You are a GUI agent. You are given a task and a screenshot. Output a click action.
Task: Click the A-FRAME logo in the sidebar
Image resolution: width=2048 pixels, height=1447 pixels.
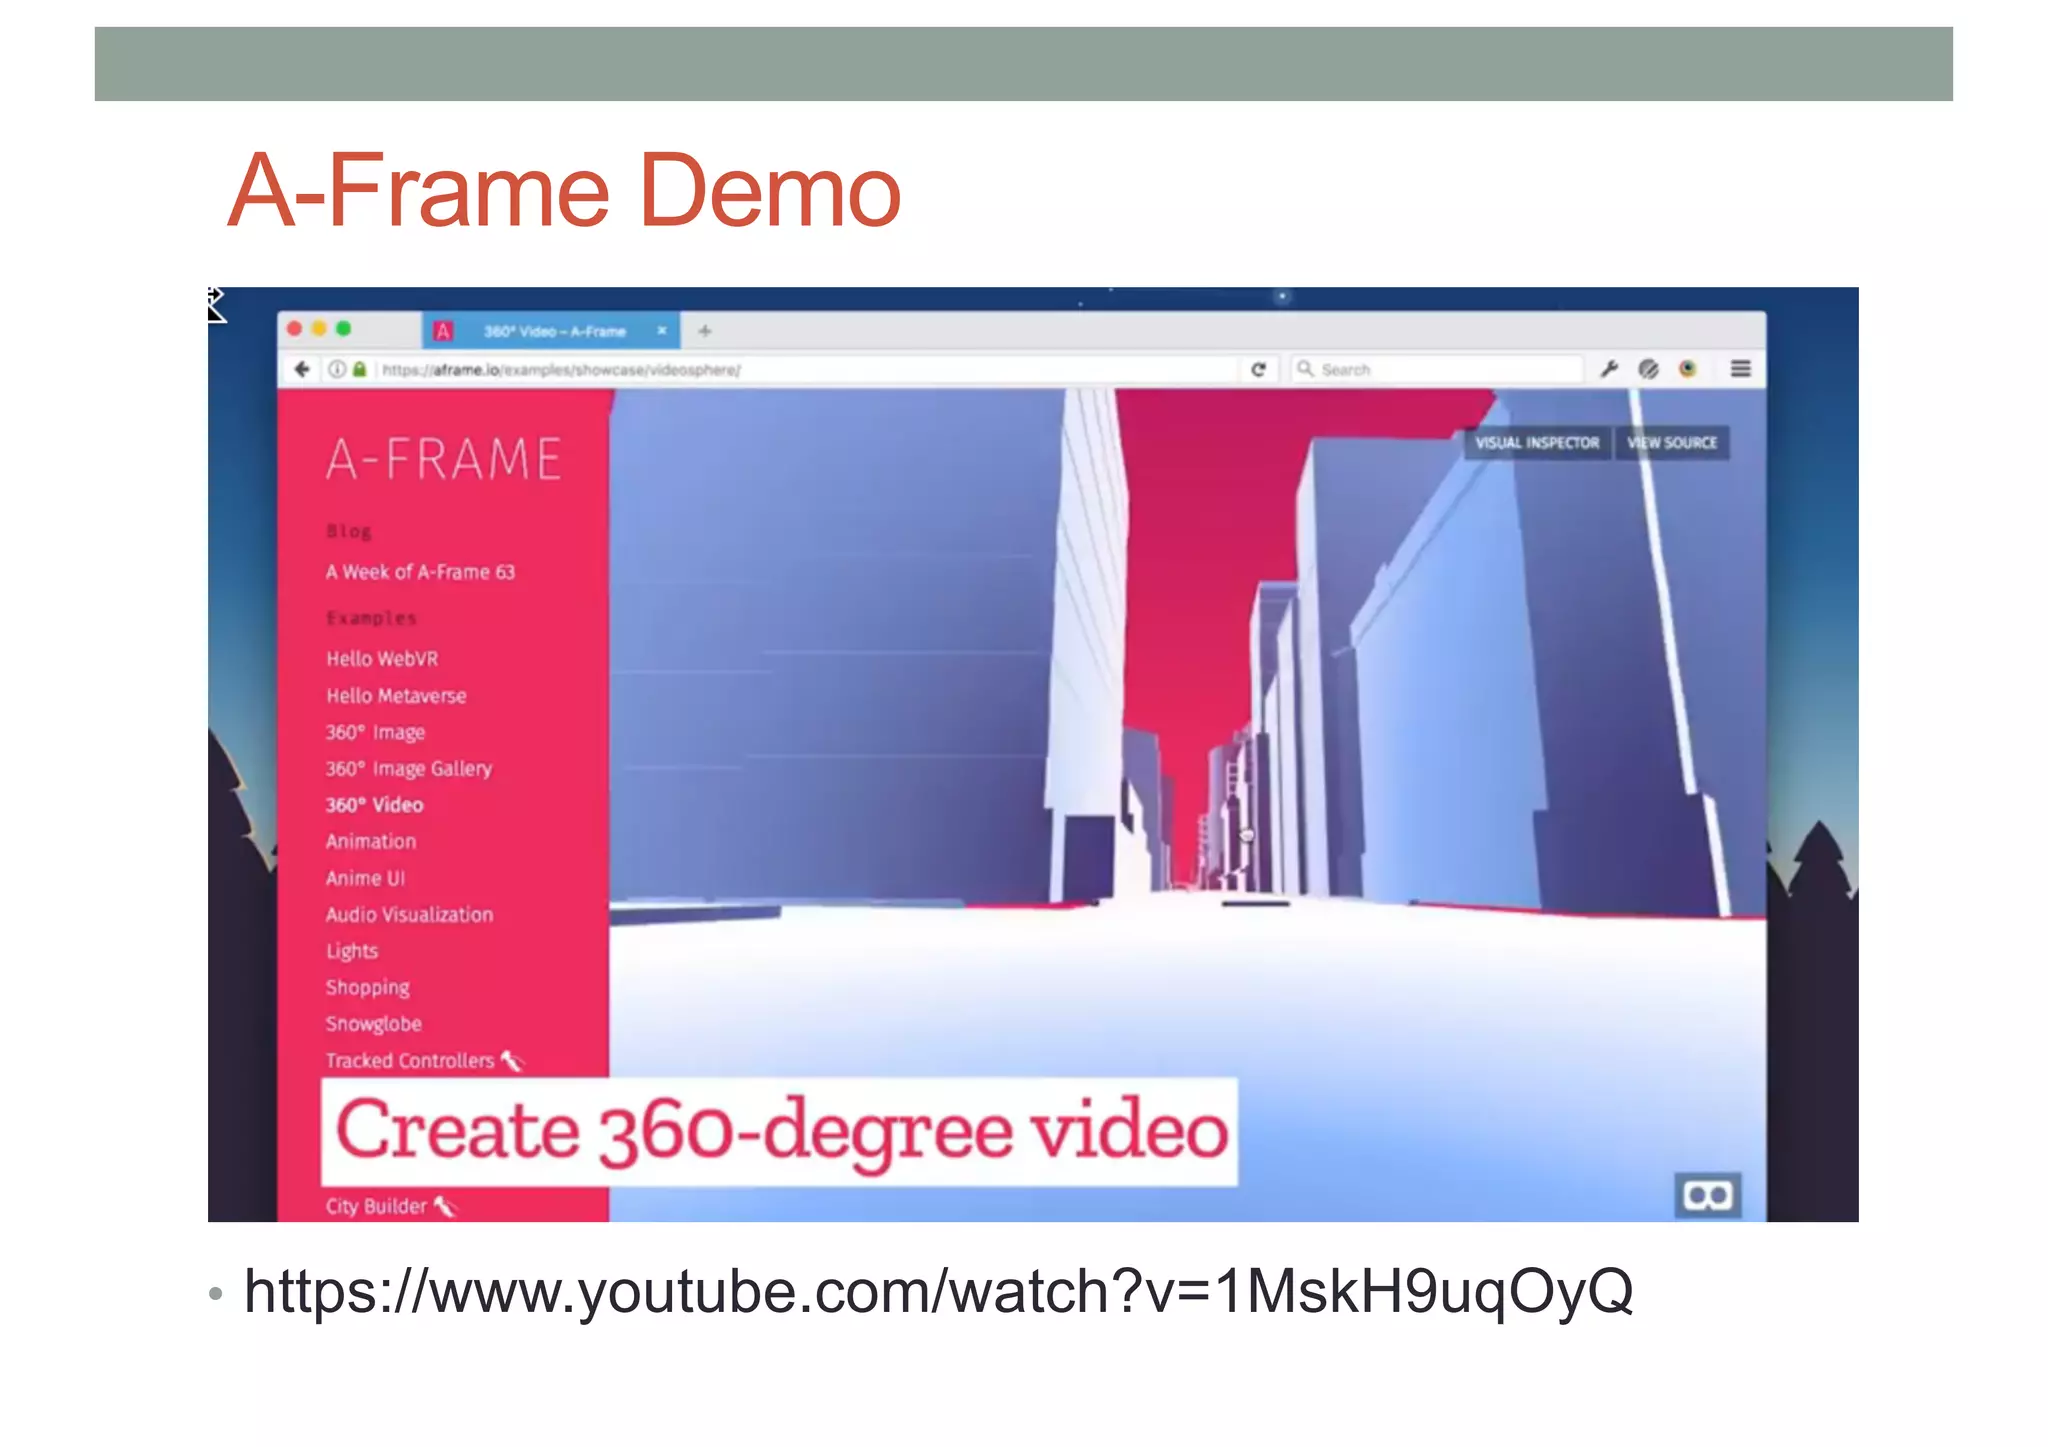(x=444, y=459)
